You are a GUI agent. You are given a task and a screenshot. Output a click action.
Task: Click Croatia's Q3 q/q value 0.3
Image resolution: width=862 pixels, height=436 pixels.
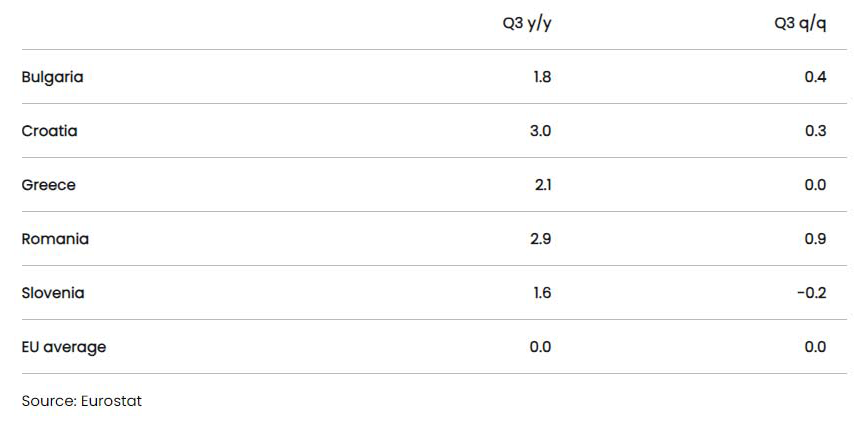[x=815, y=131]
